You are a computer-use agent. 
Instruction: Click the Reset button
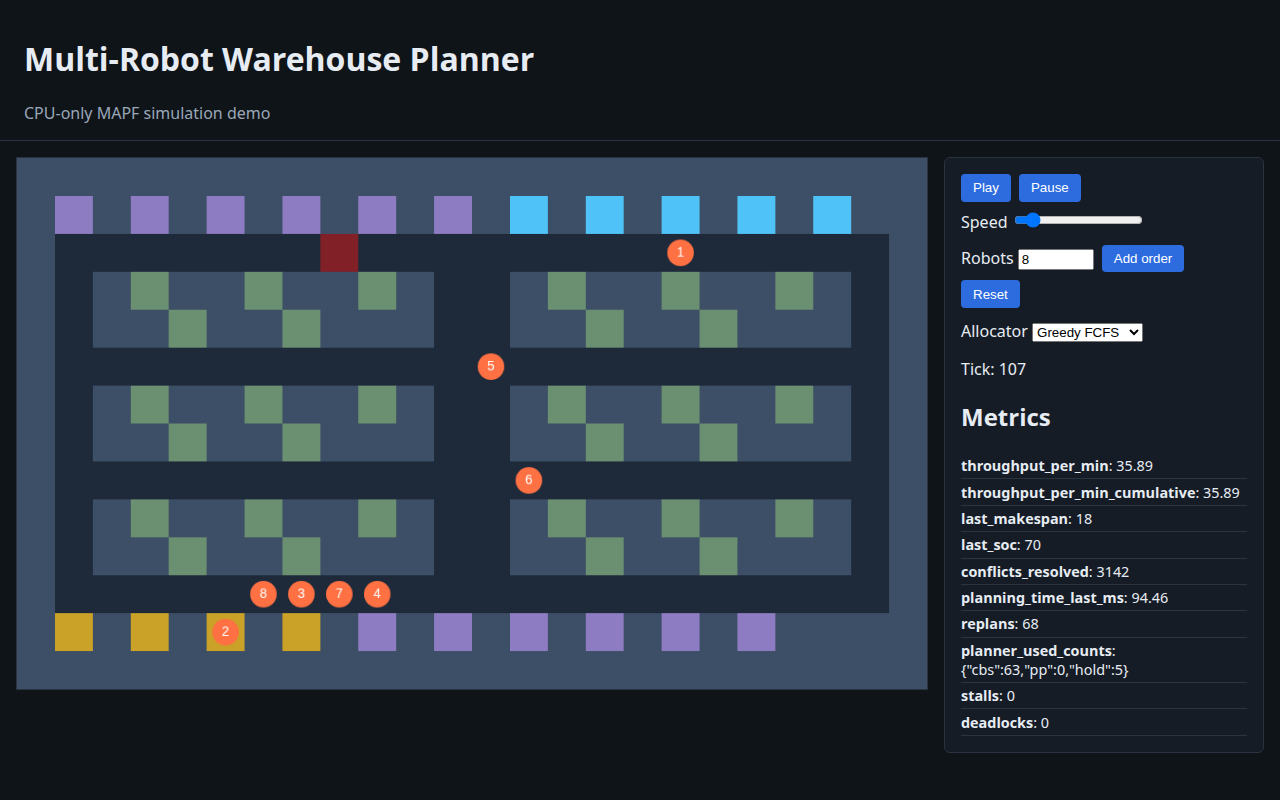990,294
